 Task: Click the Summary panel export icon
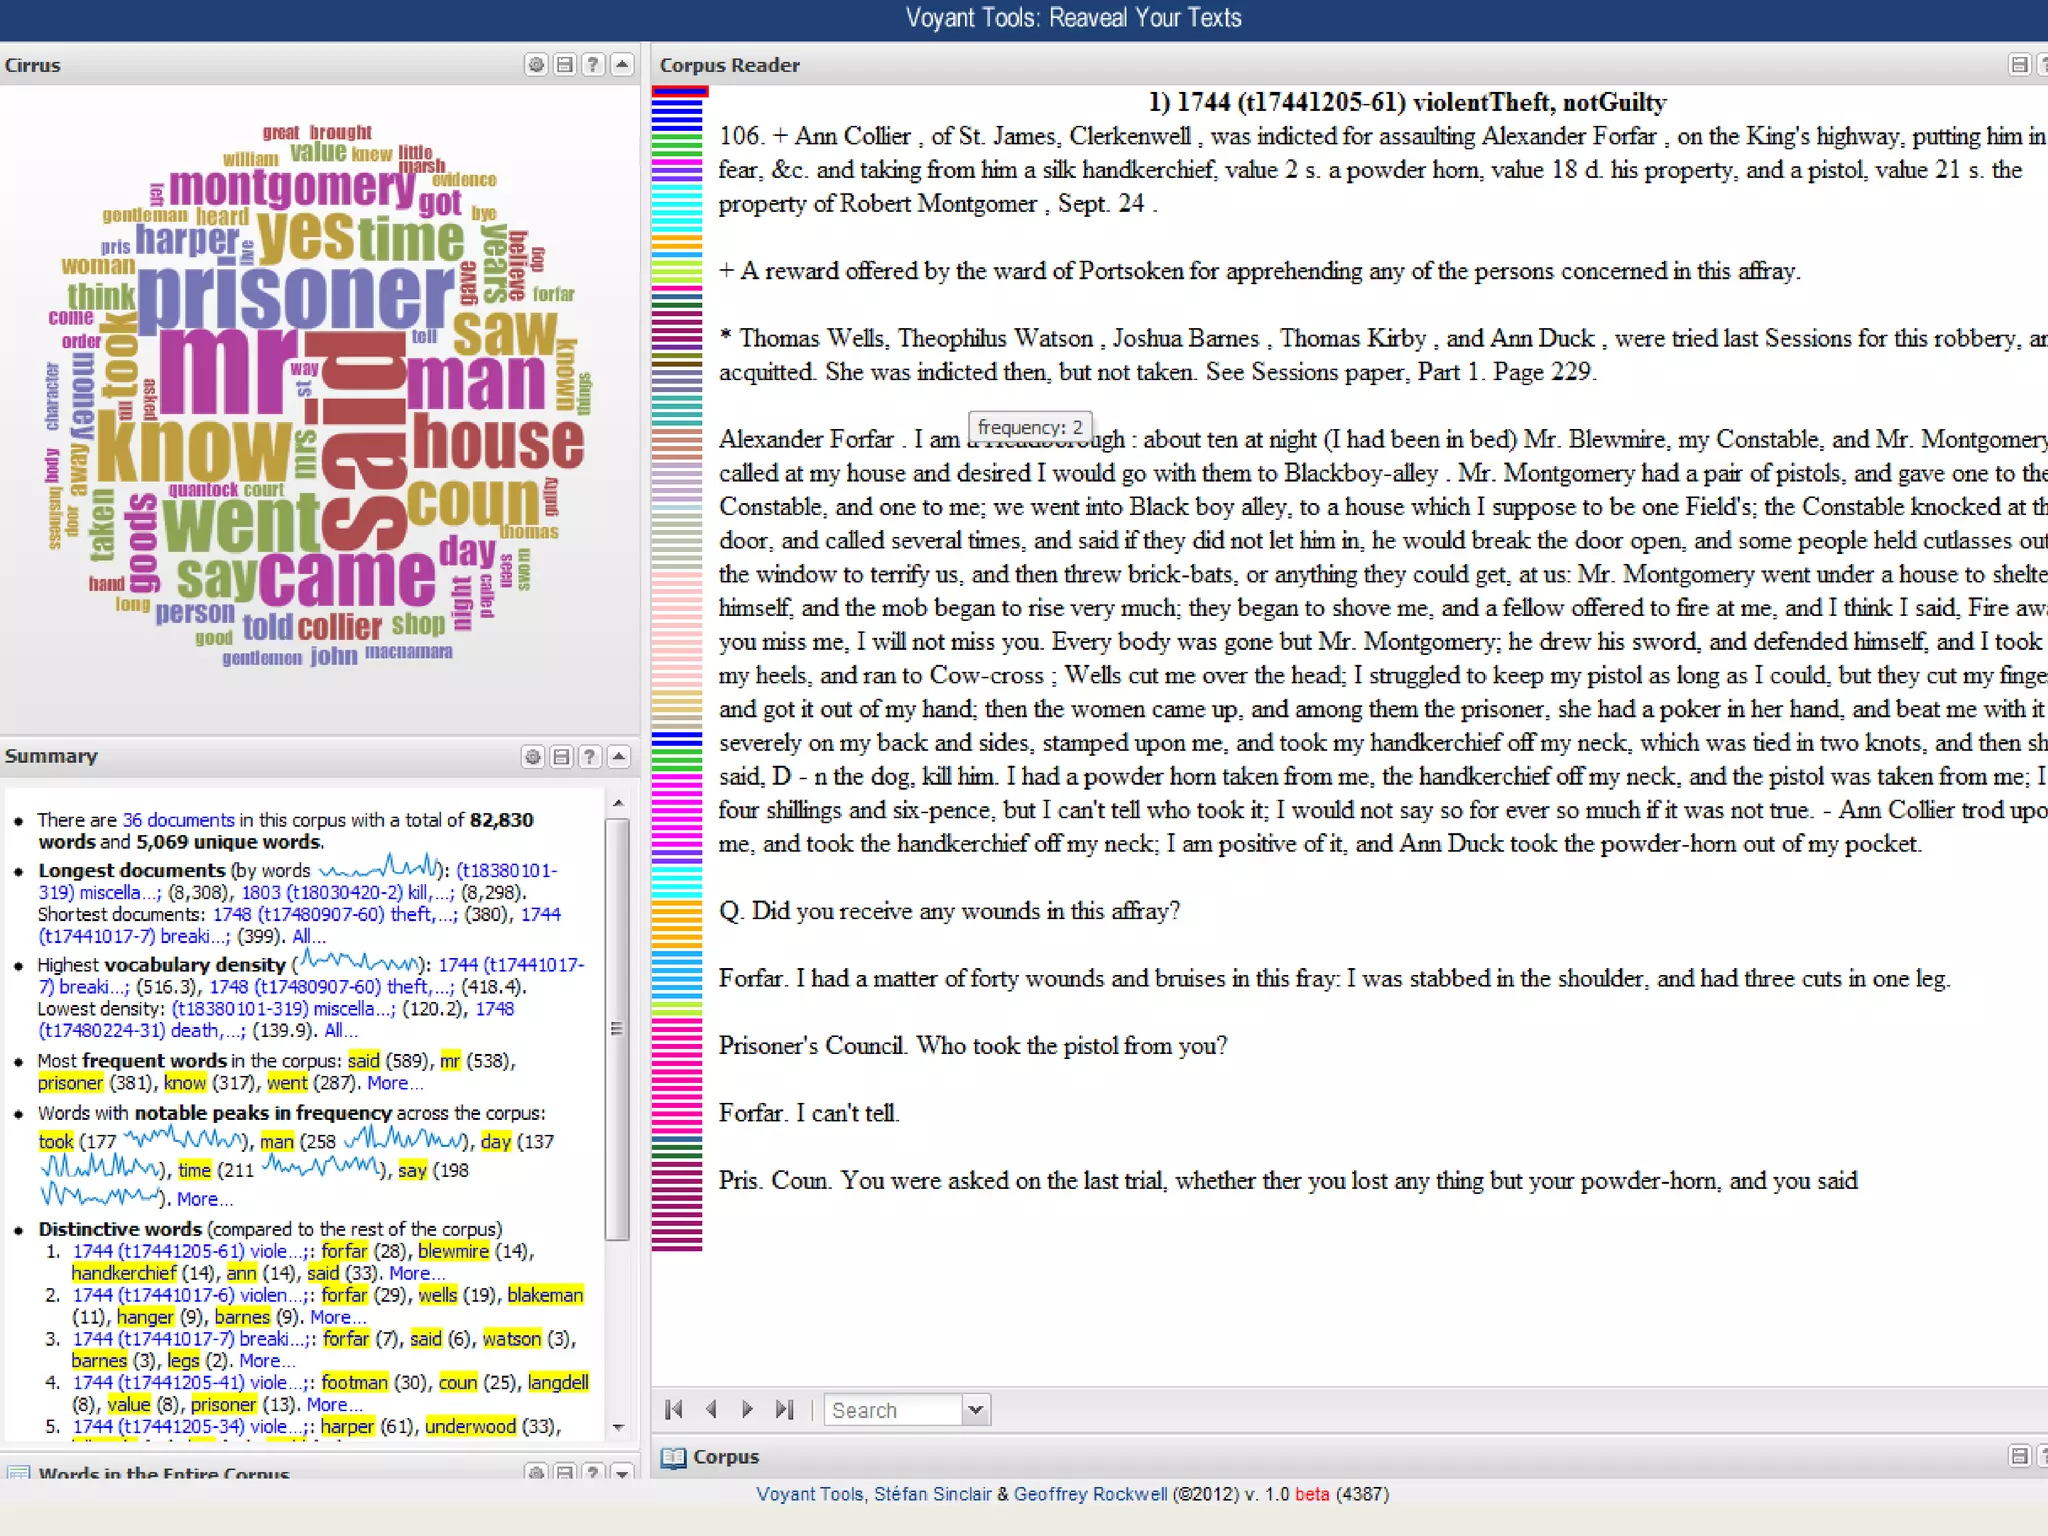pyautogui.click(x=562, y=757)
